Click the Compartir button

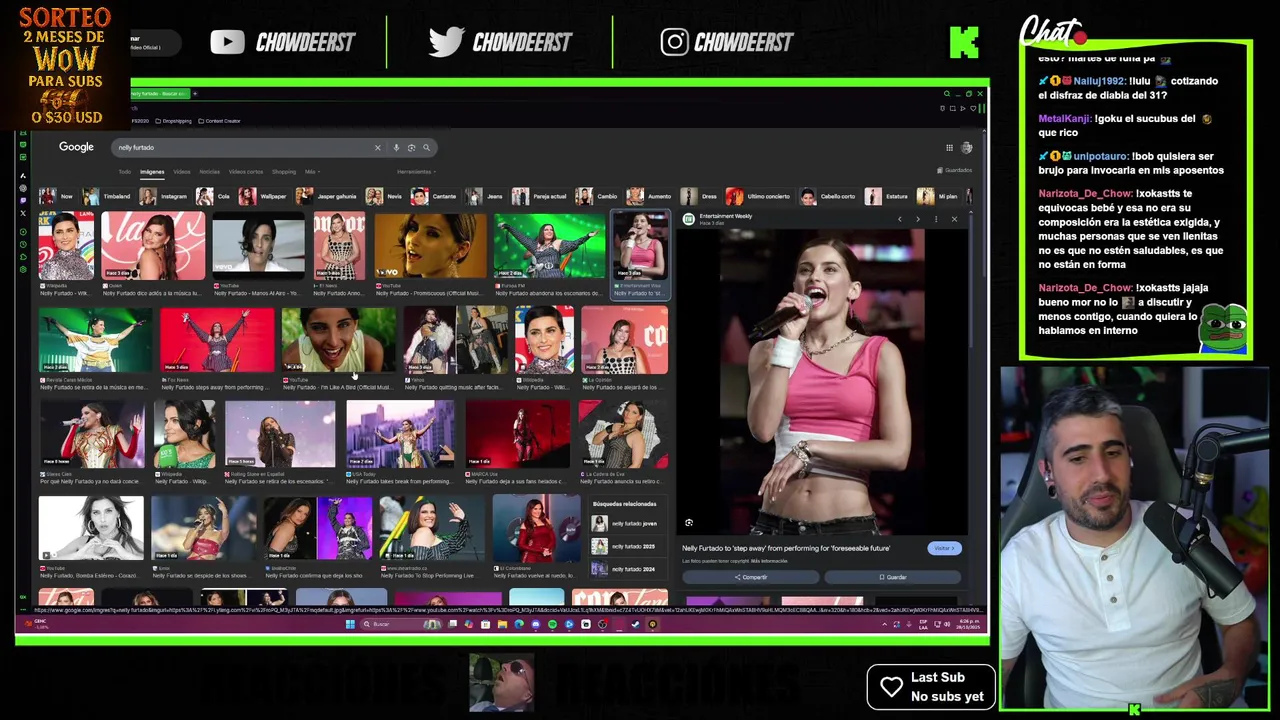pyautogui.click(x=751, y=577)
